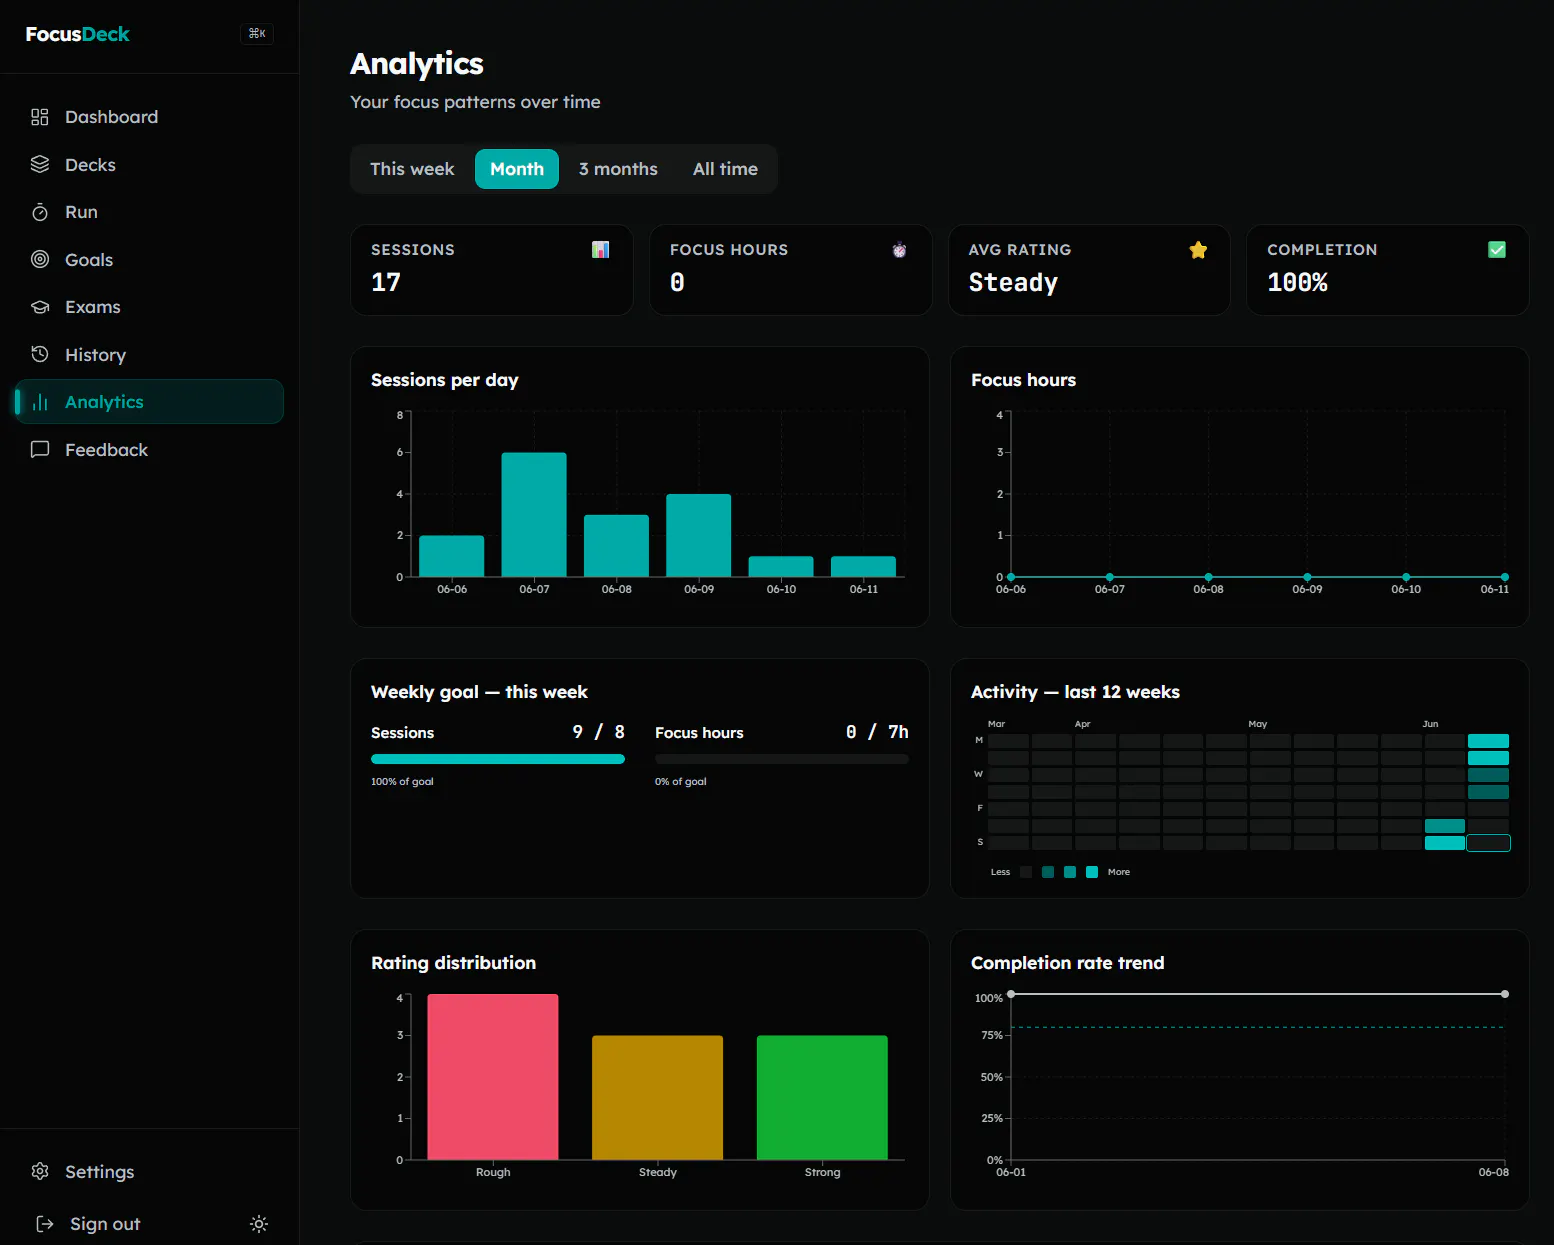Click the 06-08 endpoint on completion trend
The width and height of the screenshot is (1554, 1245).
1505,994
